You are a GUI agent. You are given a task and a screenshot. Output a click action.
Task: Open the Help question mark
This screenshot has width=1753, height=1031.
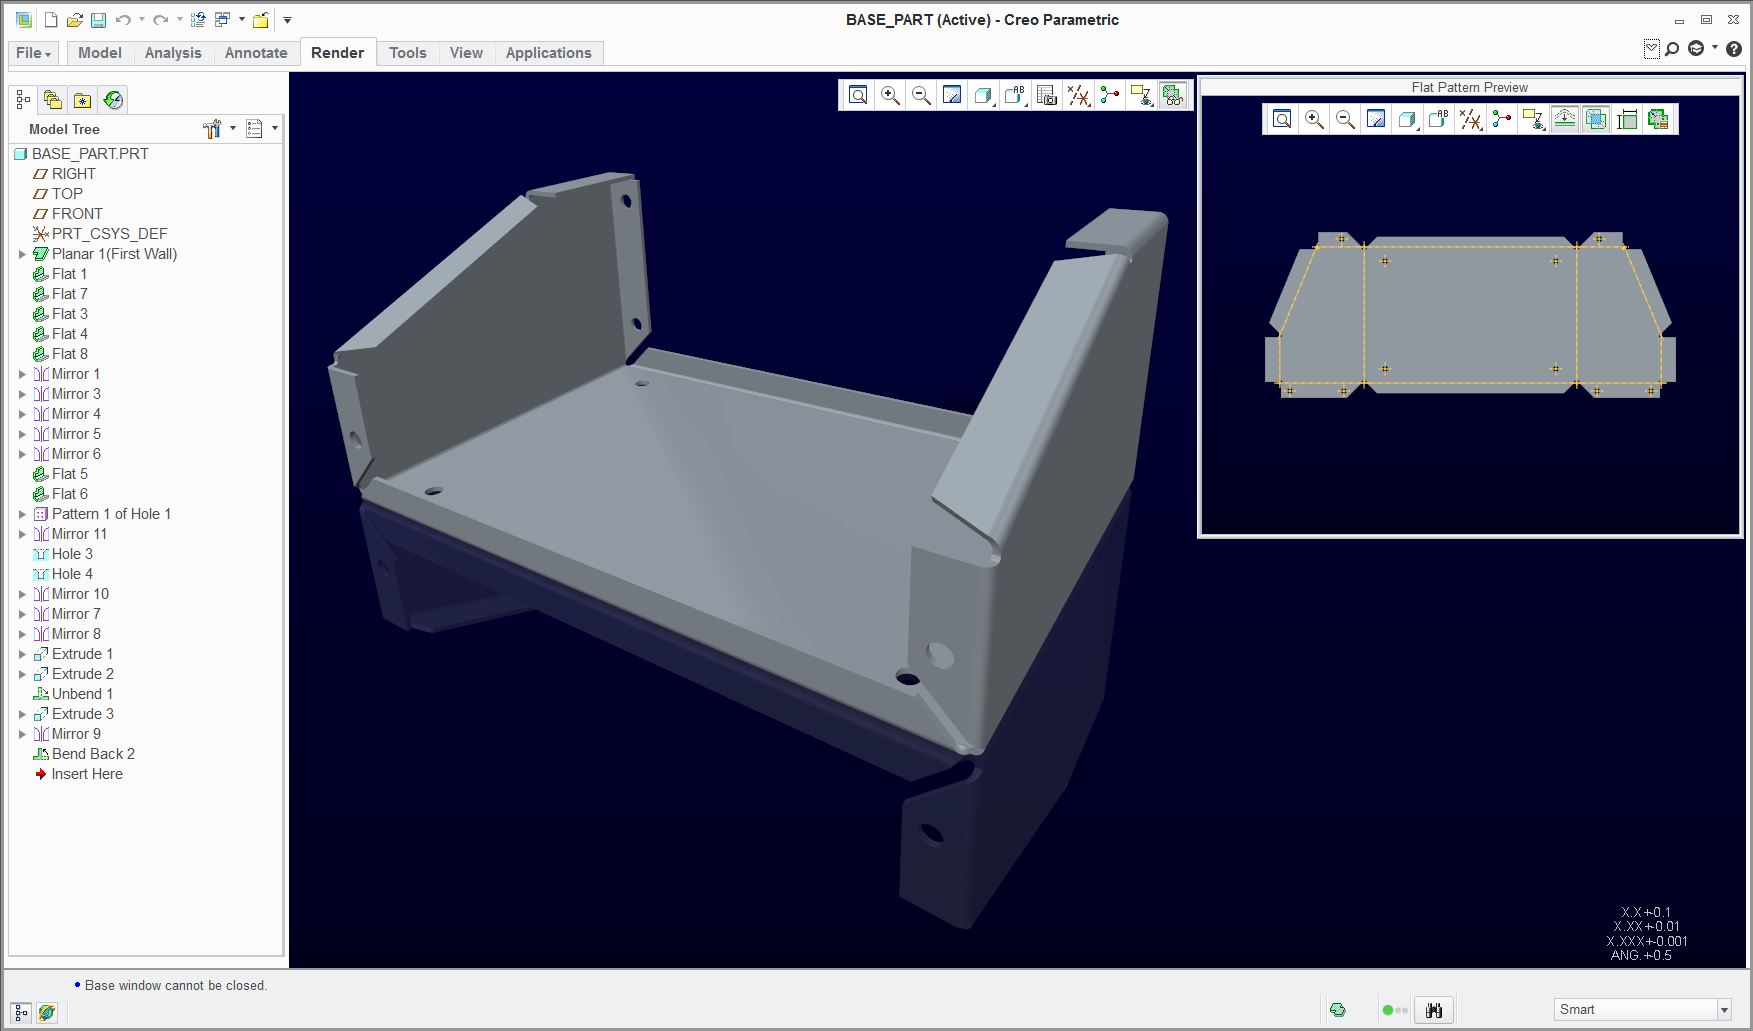click(1734, 48)
